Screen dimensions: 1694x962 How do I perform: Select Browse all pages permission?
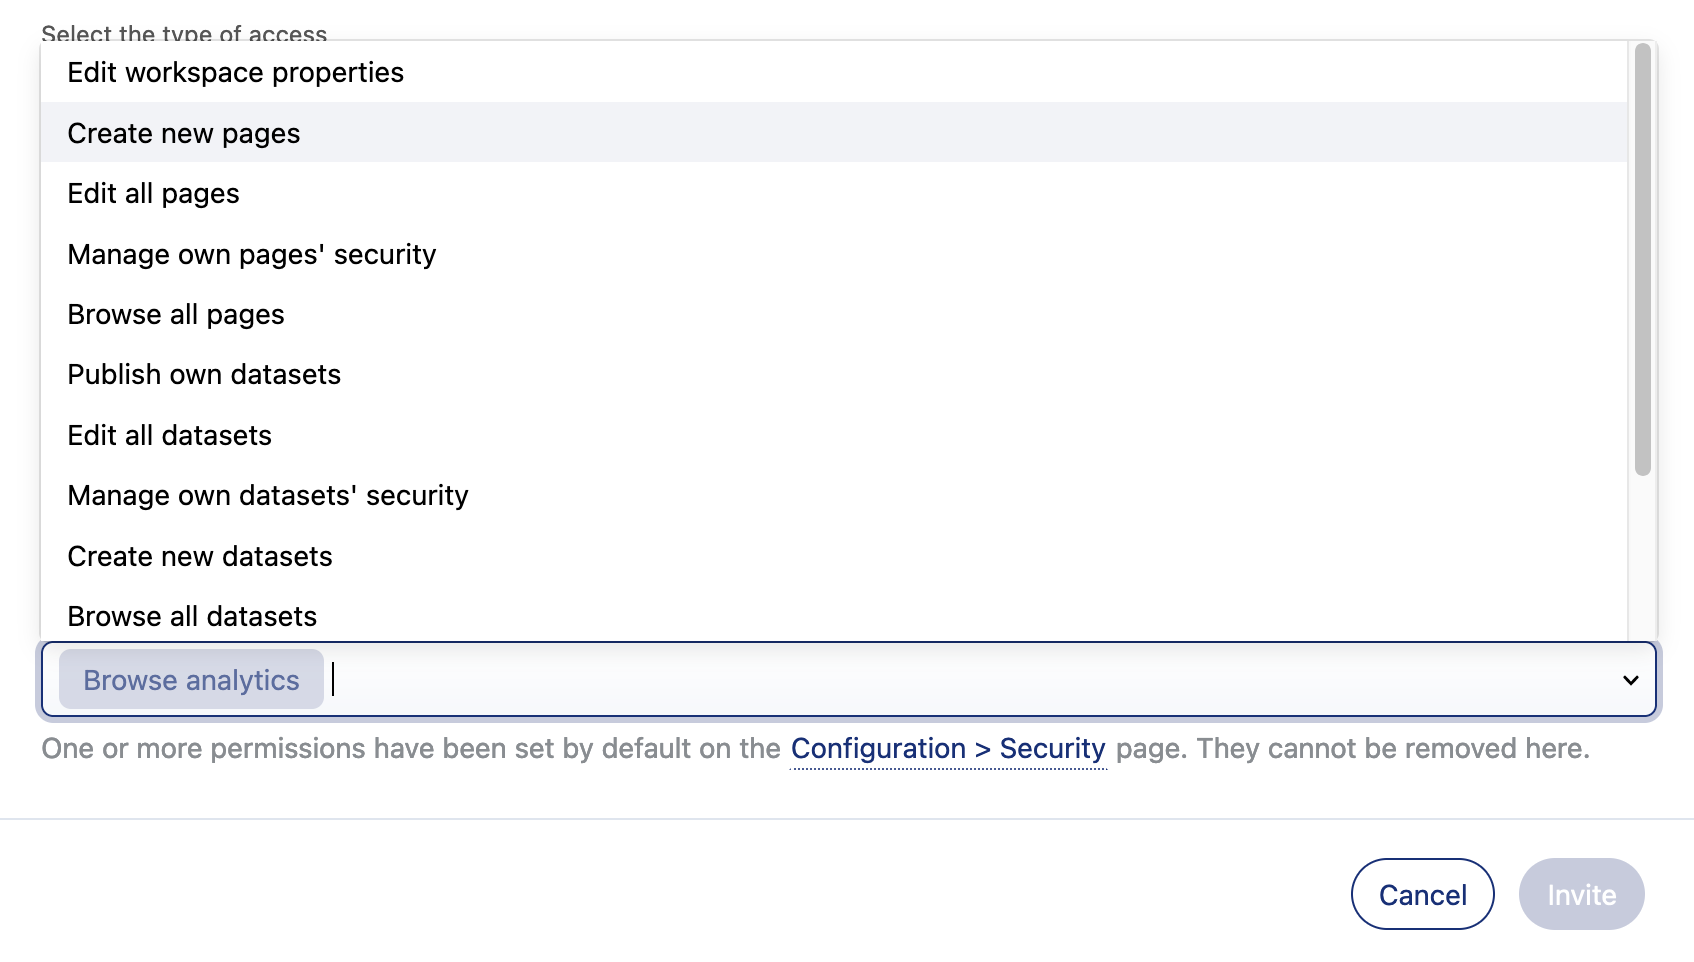click(x=176, y=315)
